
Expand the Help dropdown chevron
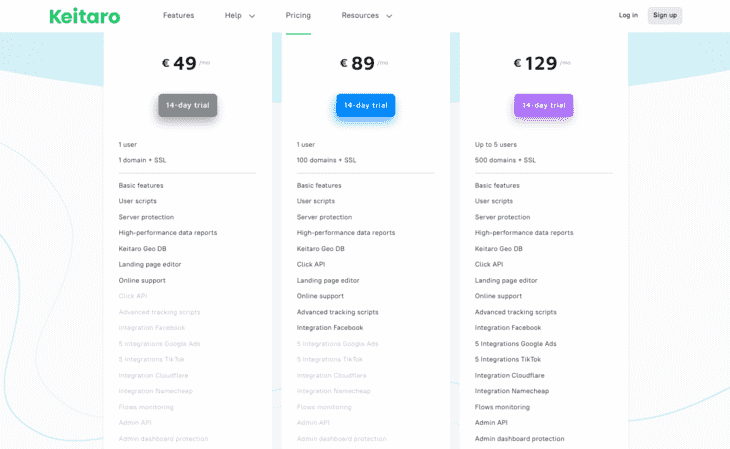click(x=252, y=16)
